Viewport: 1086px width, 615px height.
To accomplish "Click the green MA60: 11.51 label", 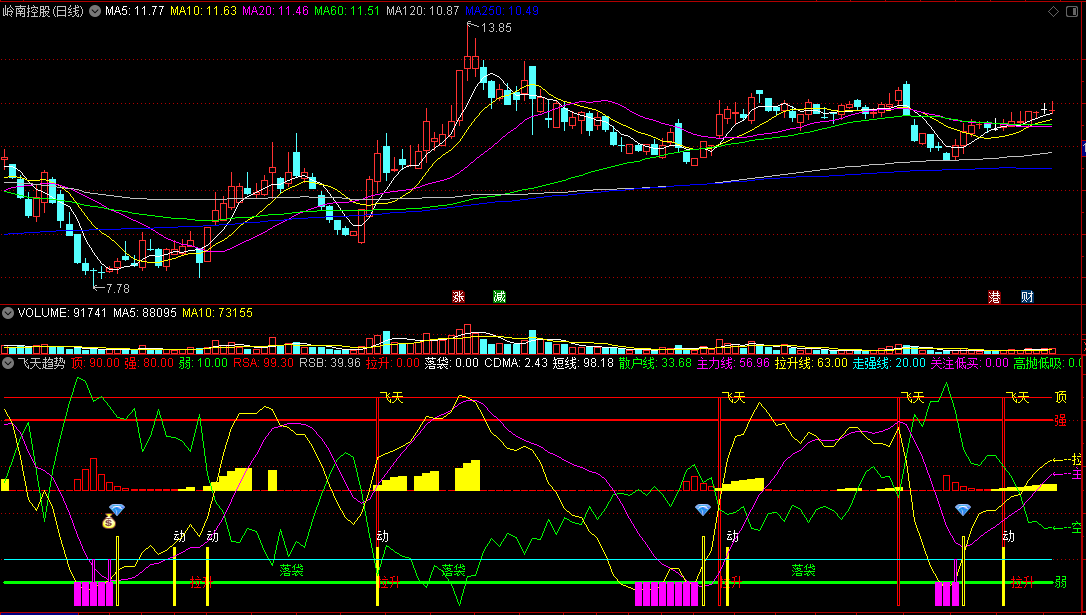I will 346,11.
